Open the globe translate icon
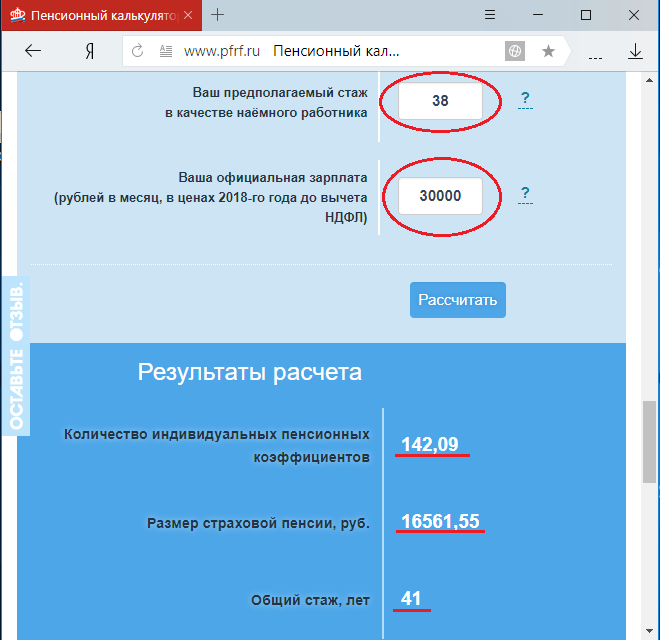Image resolution: width=660 pixels, height=640 pixels. [x=514, y=51]
